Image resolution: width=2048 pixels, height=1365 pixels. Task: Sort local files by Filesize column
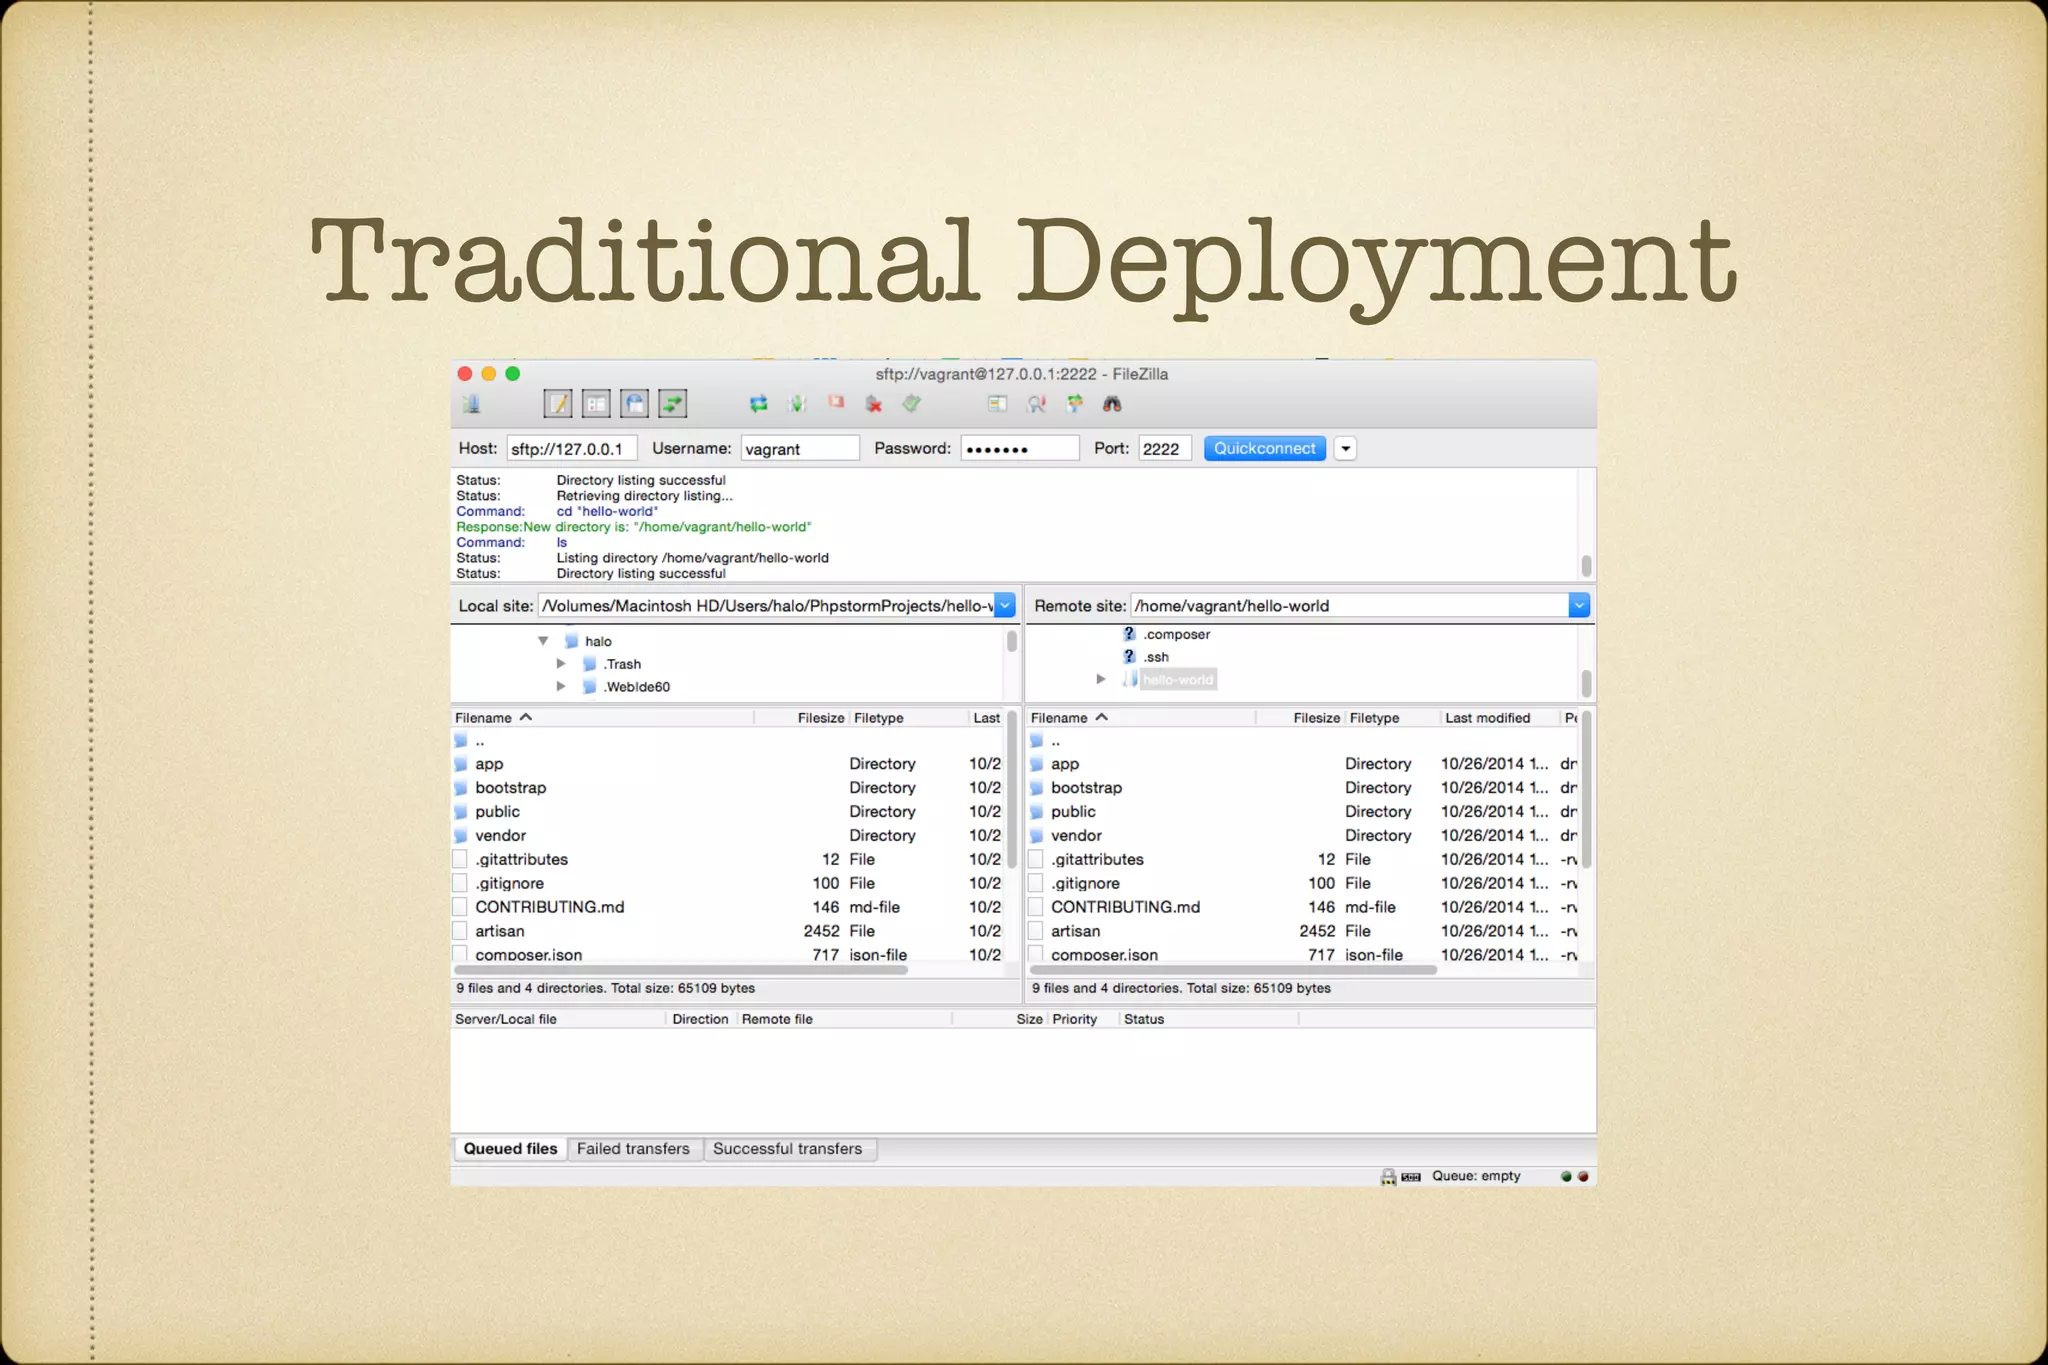tap(800, 718)
